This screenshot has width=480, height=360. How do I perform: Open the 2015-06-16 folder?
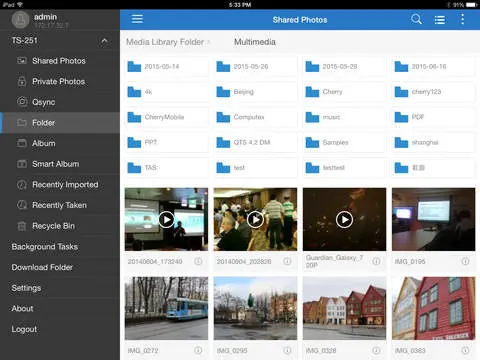[x=433, y=67]
